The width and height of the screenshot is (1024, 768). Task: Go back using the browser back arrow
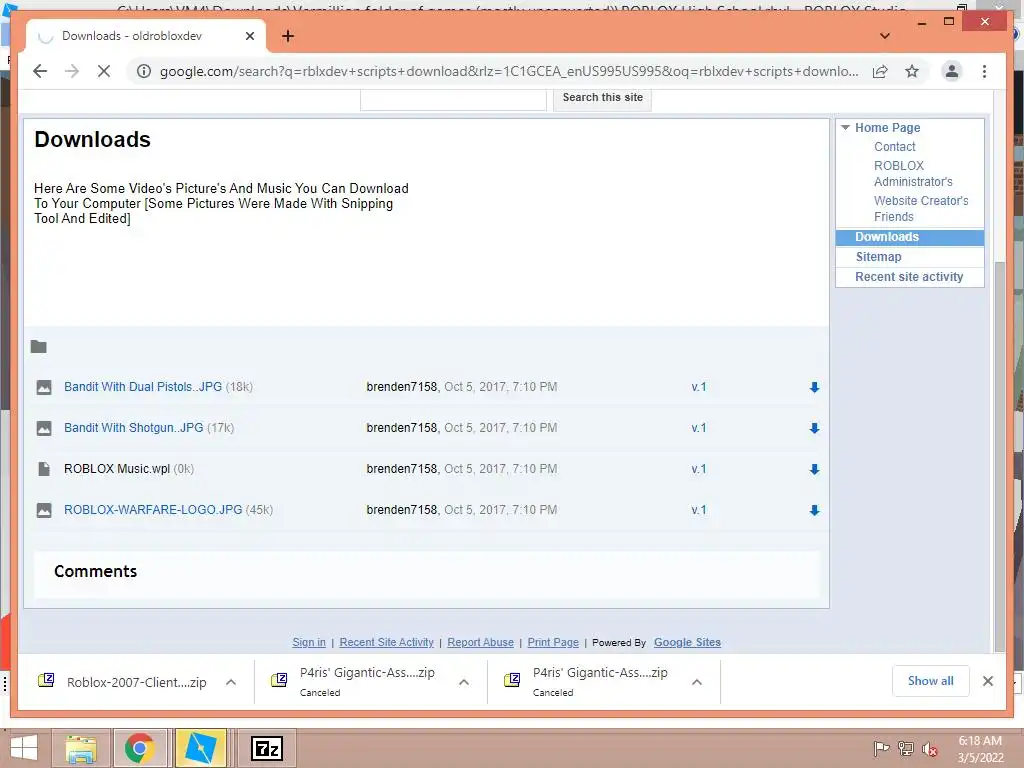tap(40, 71)
